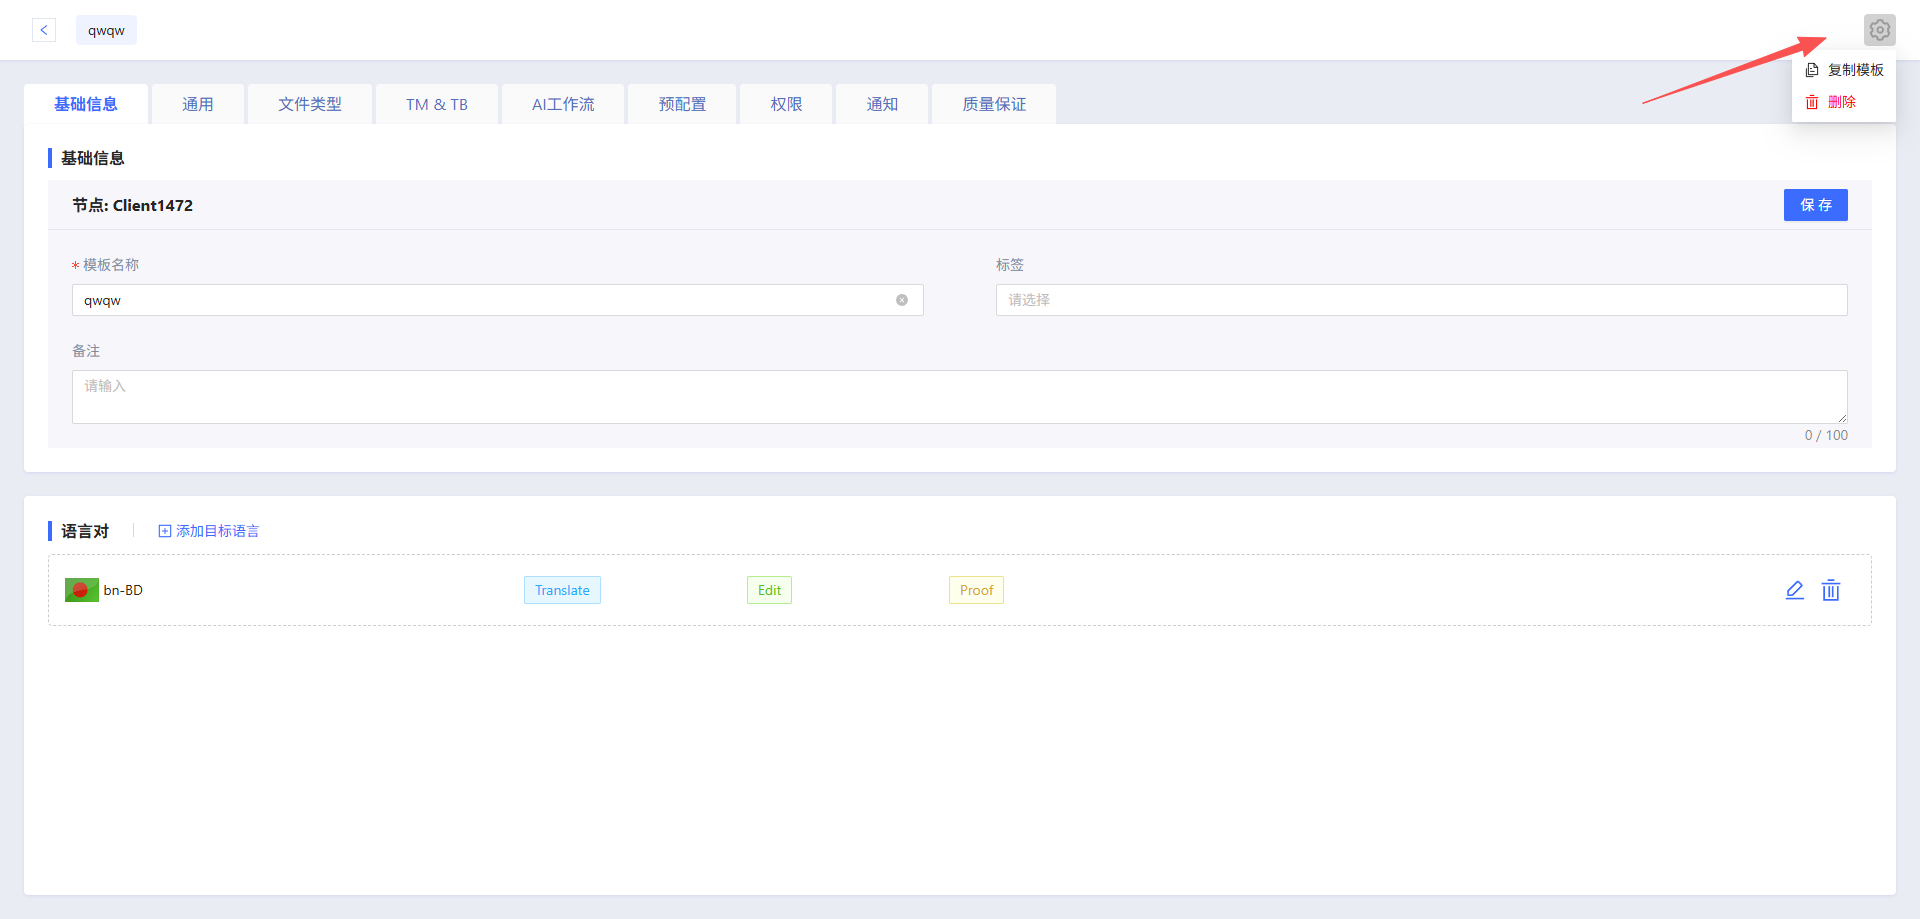Open the 文件类型 tab
1920x919 pixels.
[x=310, y=104]
